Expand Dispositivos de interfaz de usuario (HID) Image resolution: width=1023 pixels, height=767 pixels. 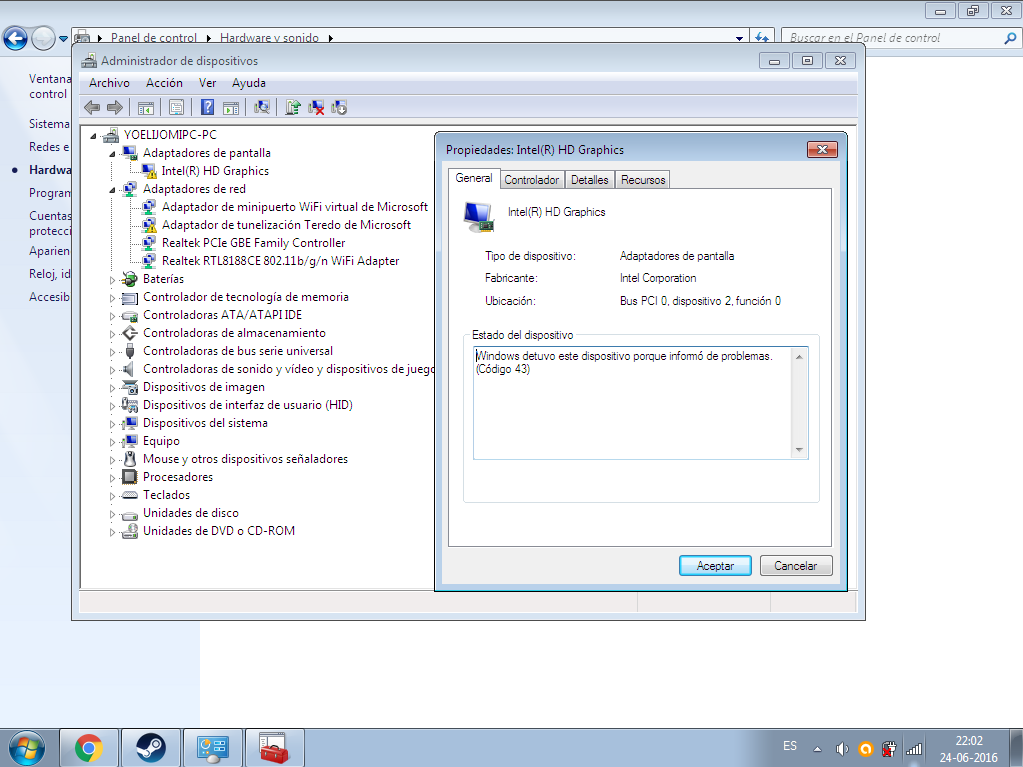[x=112, y=406]
